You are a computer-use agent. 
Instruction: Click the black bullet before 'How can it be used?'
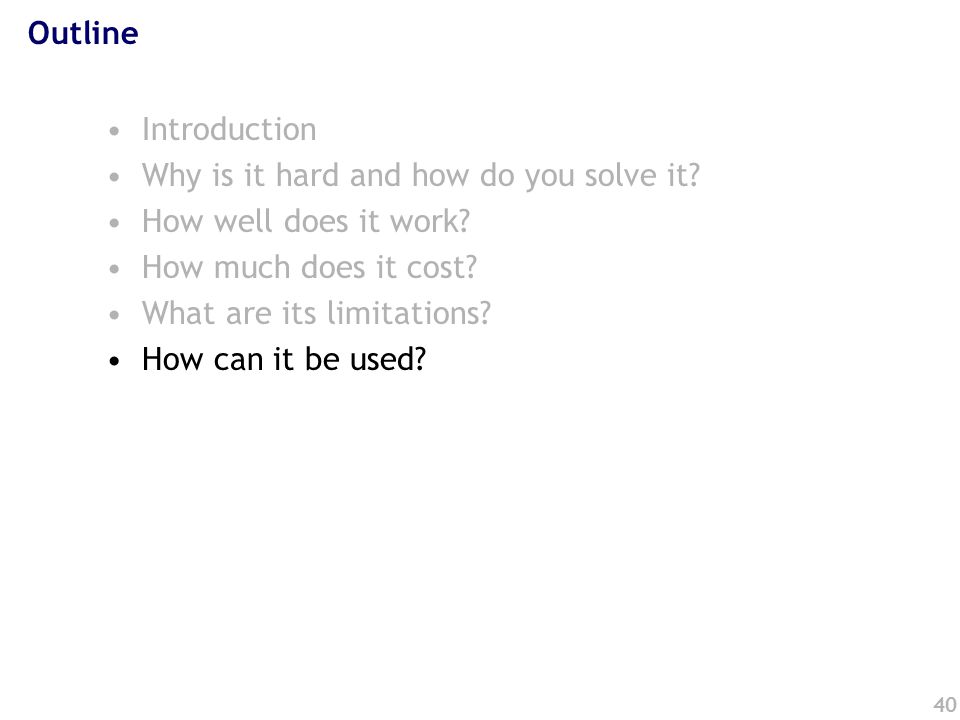(x=114, y=361)
